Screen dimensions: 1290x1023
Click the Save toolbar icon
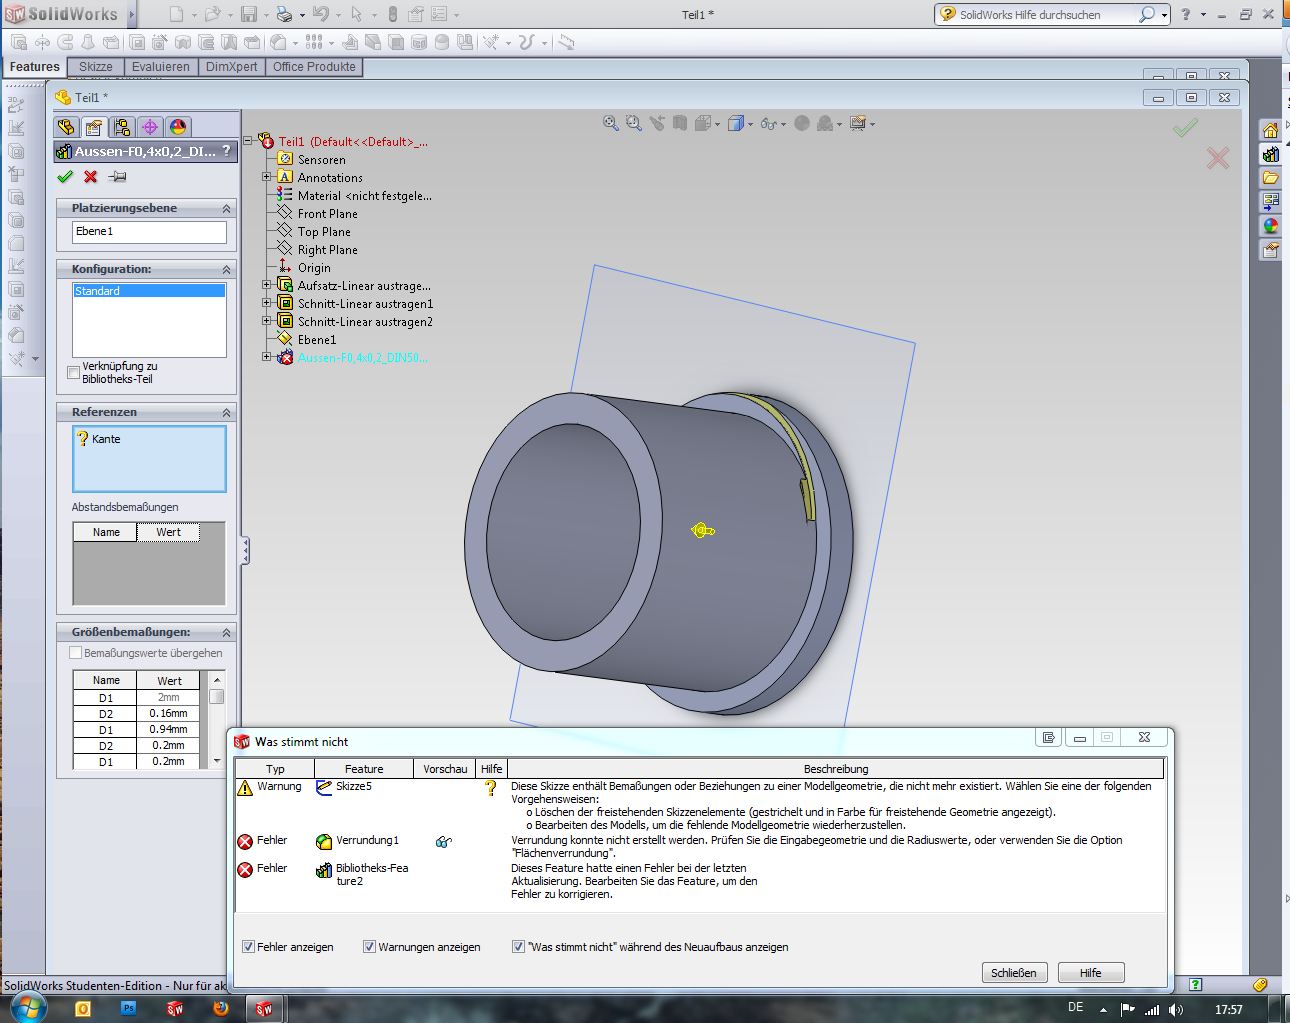point(249,14)
